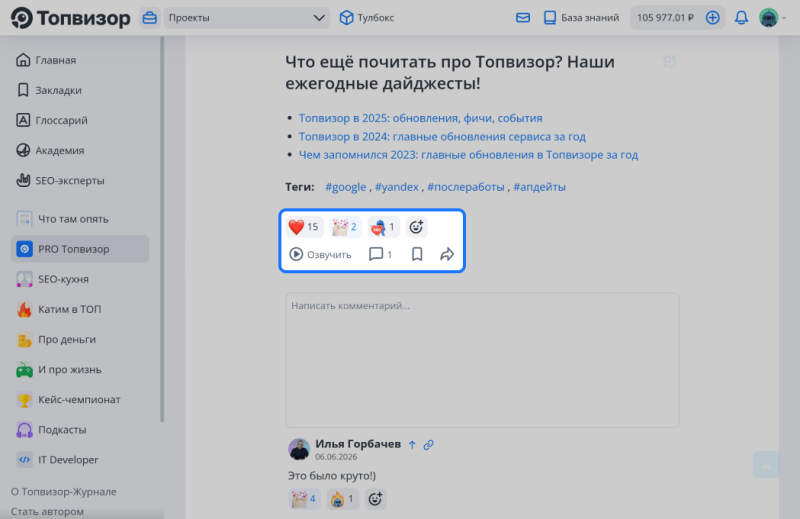Add emoji reaction to the comment

[375, 499]
